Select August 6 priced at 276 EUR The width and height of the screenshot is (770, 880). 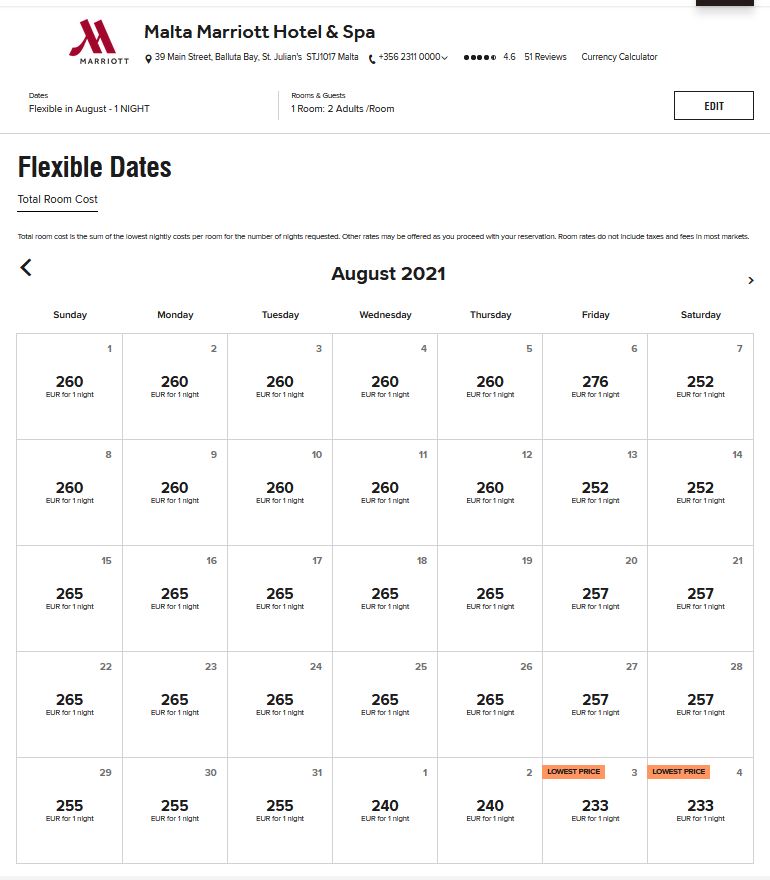pyautogui.click(x=595, y=386)
